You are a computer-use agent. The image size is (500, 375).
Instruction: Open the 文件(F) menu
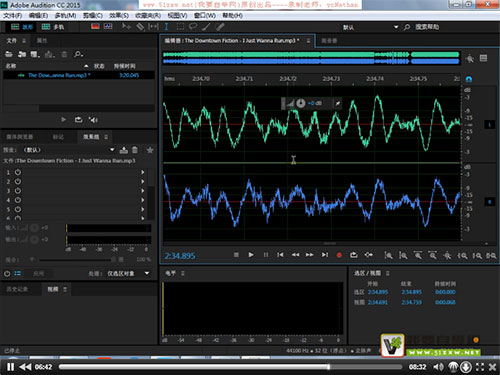(13, 16)
